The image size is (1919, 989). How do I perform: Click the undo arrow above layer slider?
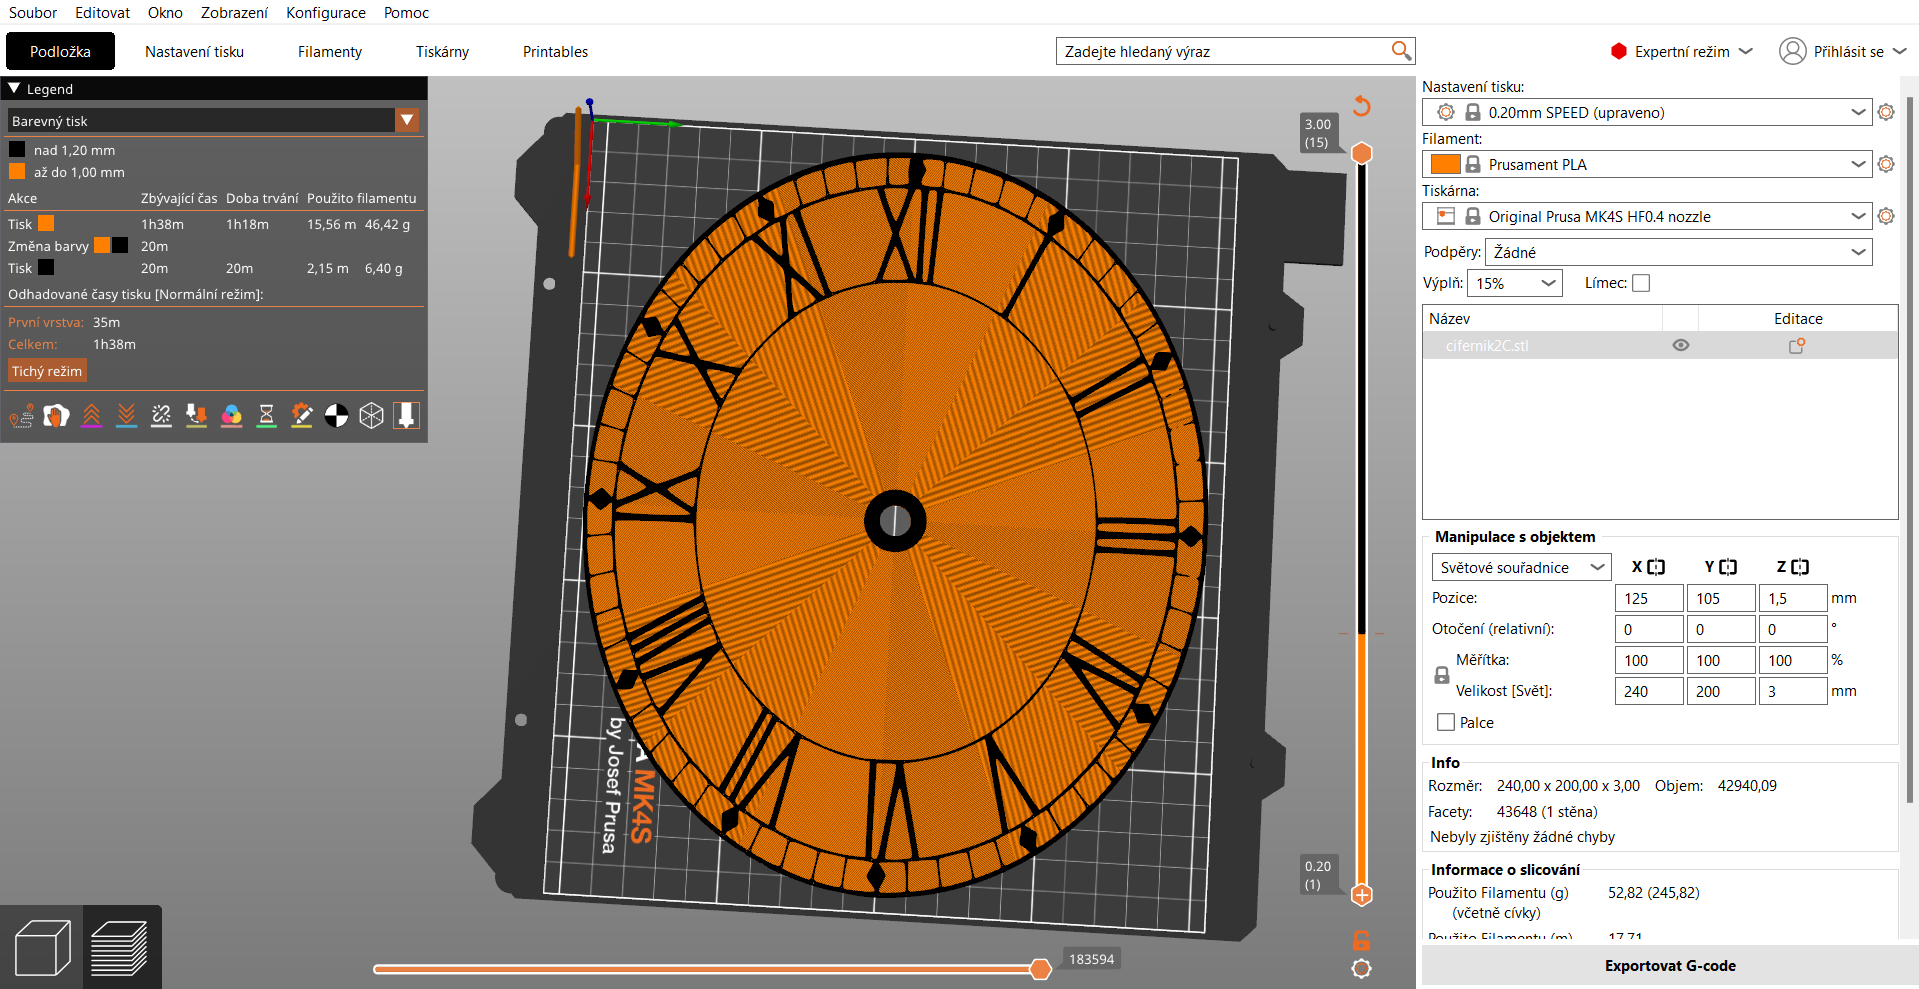(x=1361, y=106)
